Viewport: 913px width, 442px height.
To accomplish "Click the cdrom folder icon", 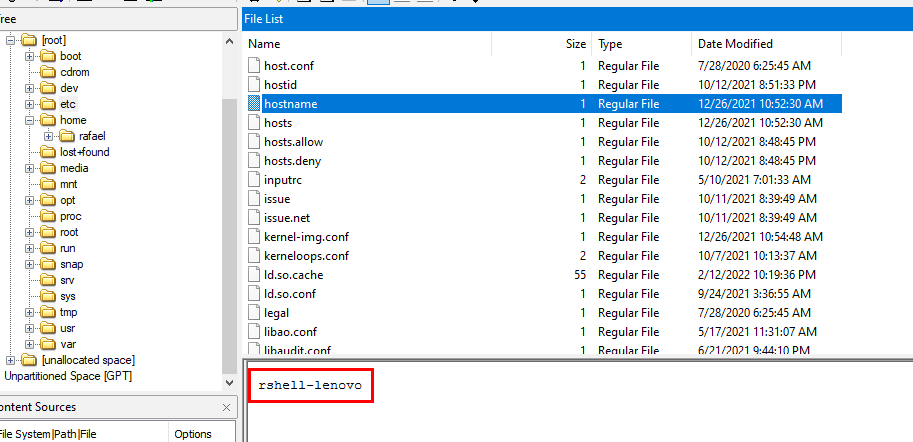I will [x=48, y=72].
